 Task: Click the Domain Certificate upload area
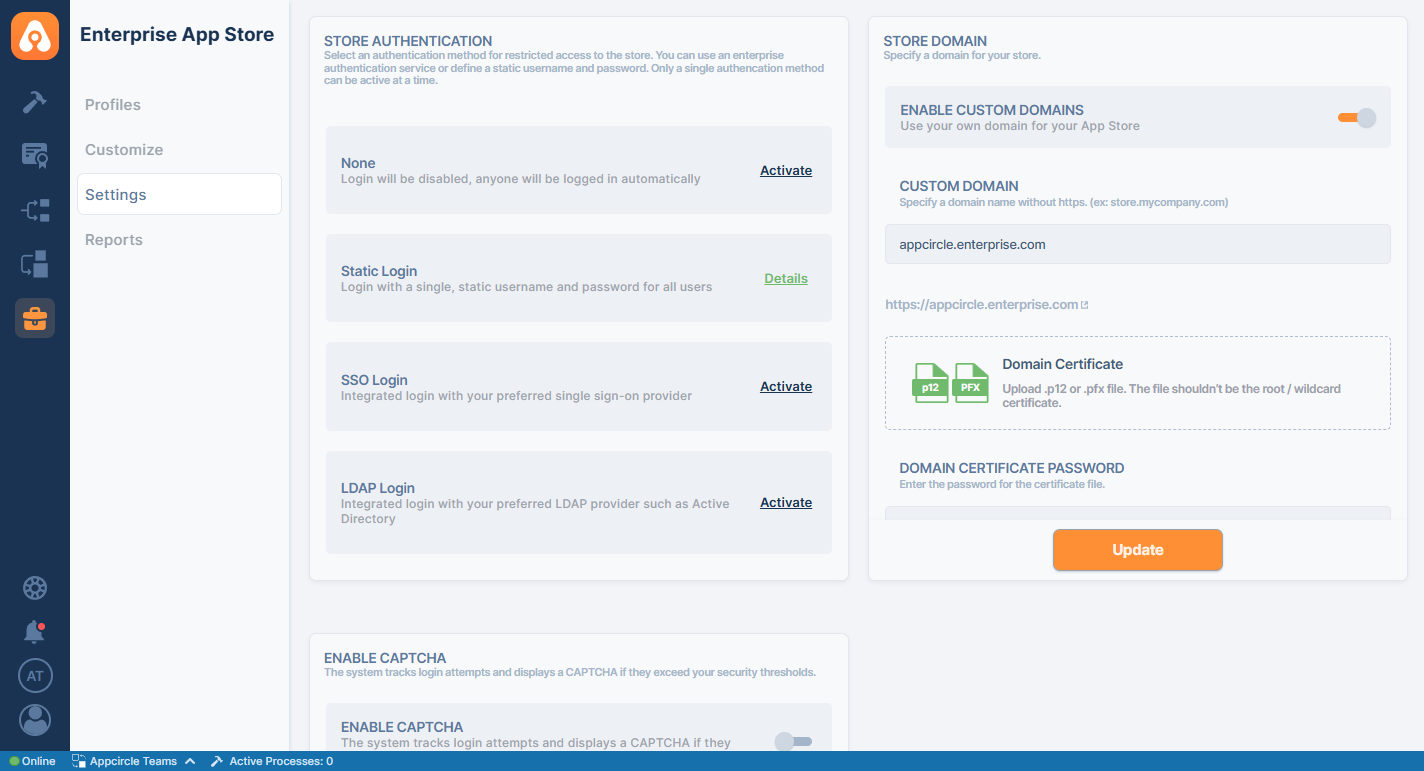click(1138, 383)
